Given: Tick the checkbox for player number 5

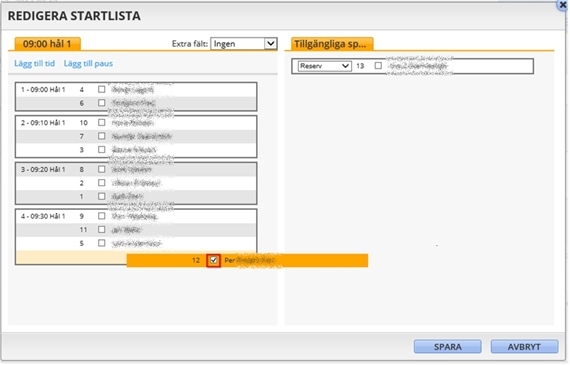Looking at the screenshot, I should point(102,243).
